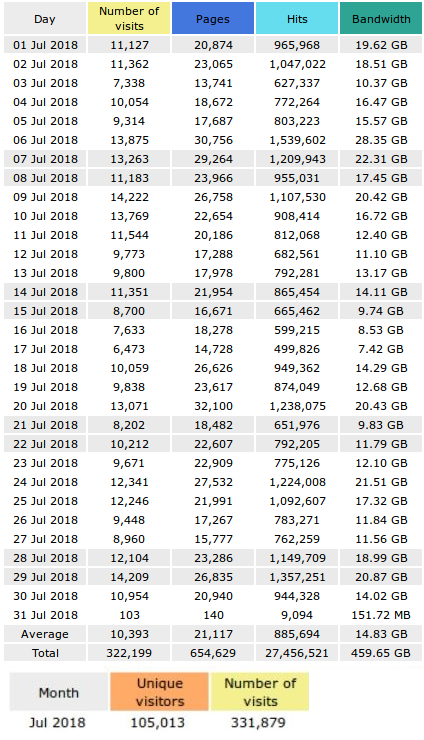Click the Total row label
This screenshot has height=740, width=424.
[x=45, y=653]
